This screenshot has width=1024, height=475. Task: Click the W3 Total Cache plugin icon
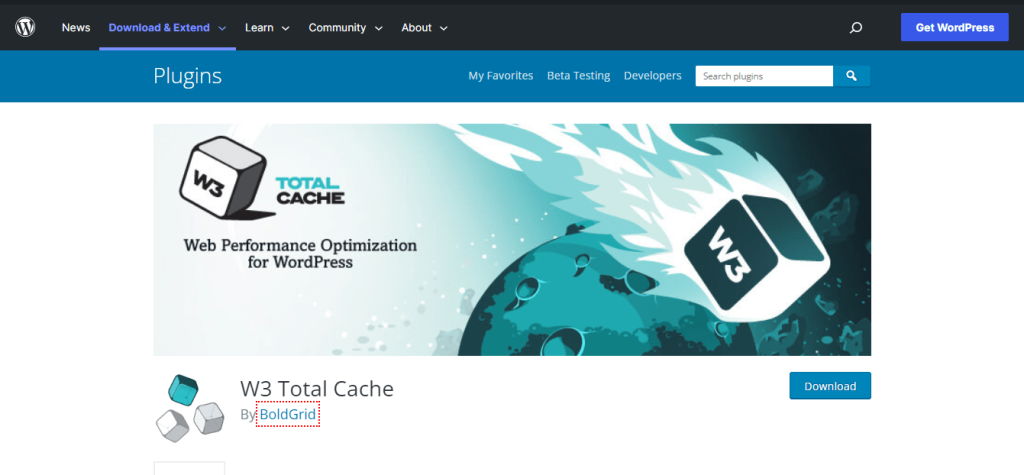(189, 408)
